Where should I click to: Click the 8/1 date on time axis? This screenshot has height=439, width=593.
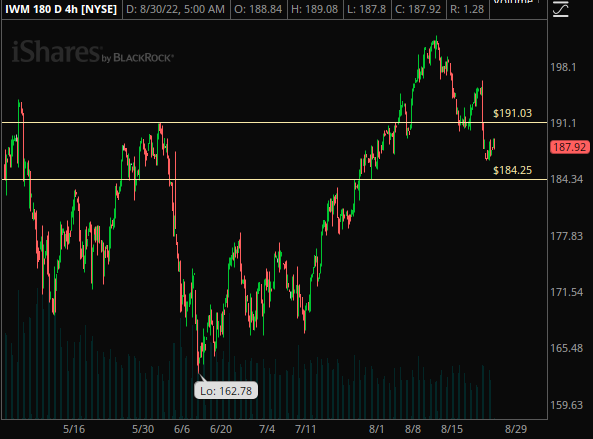(376, 429)
